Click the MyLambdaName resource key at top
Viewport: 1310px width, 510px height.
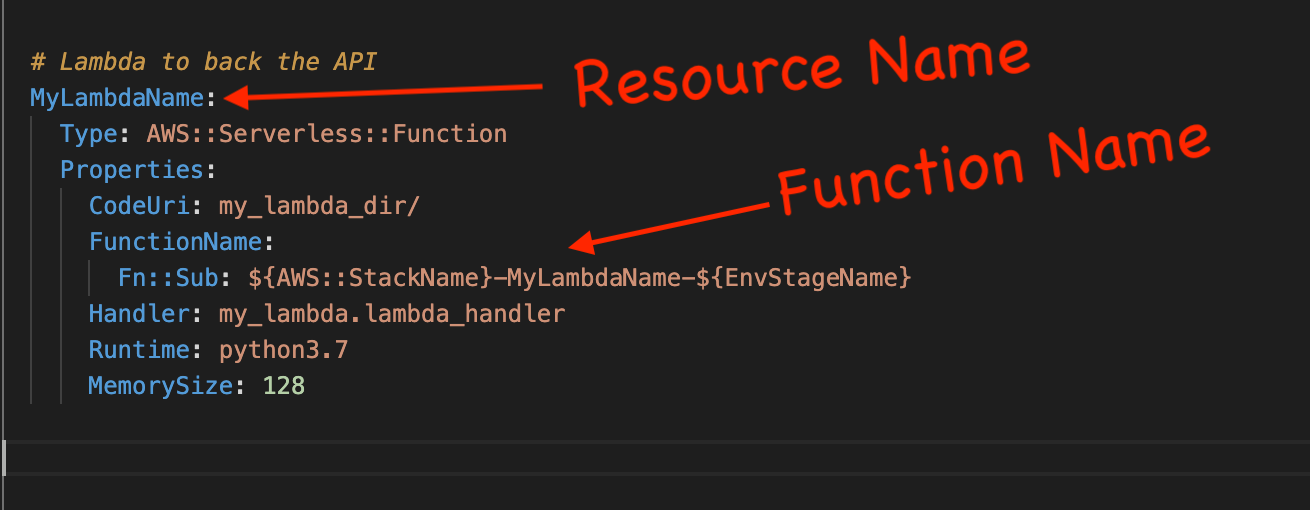(x=117, y=98)
